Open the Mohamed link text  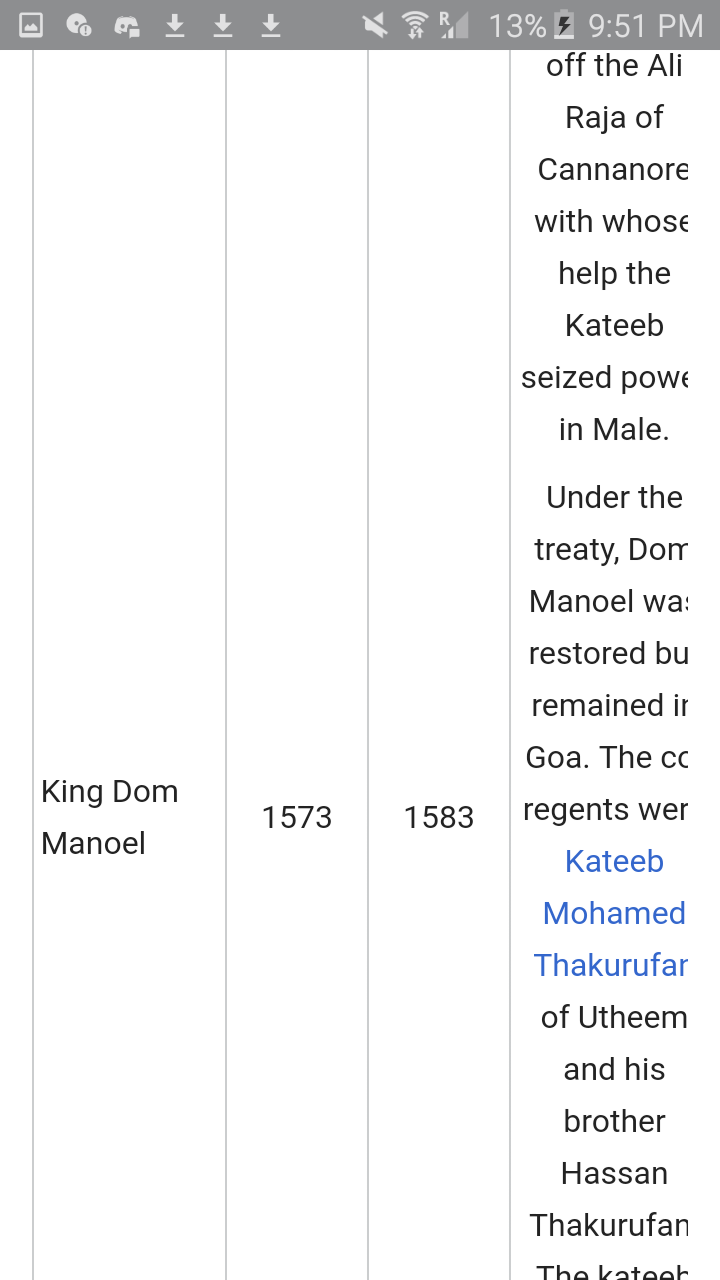[x=614, y=913]
